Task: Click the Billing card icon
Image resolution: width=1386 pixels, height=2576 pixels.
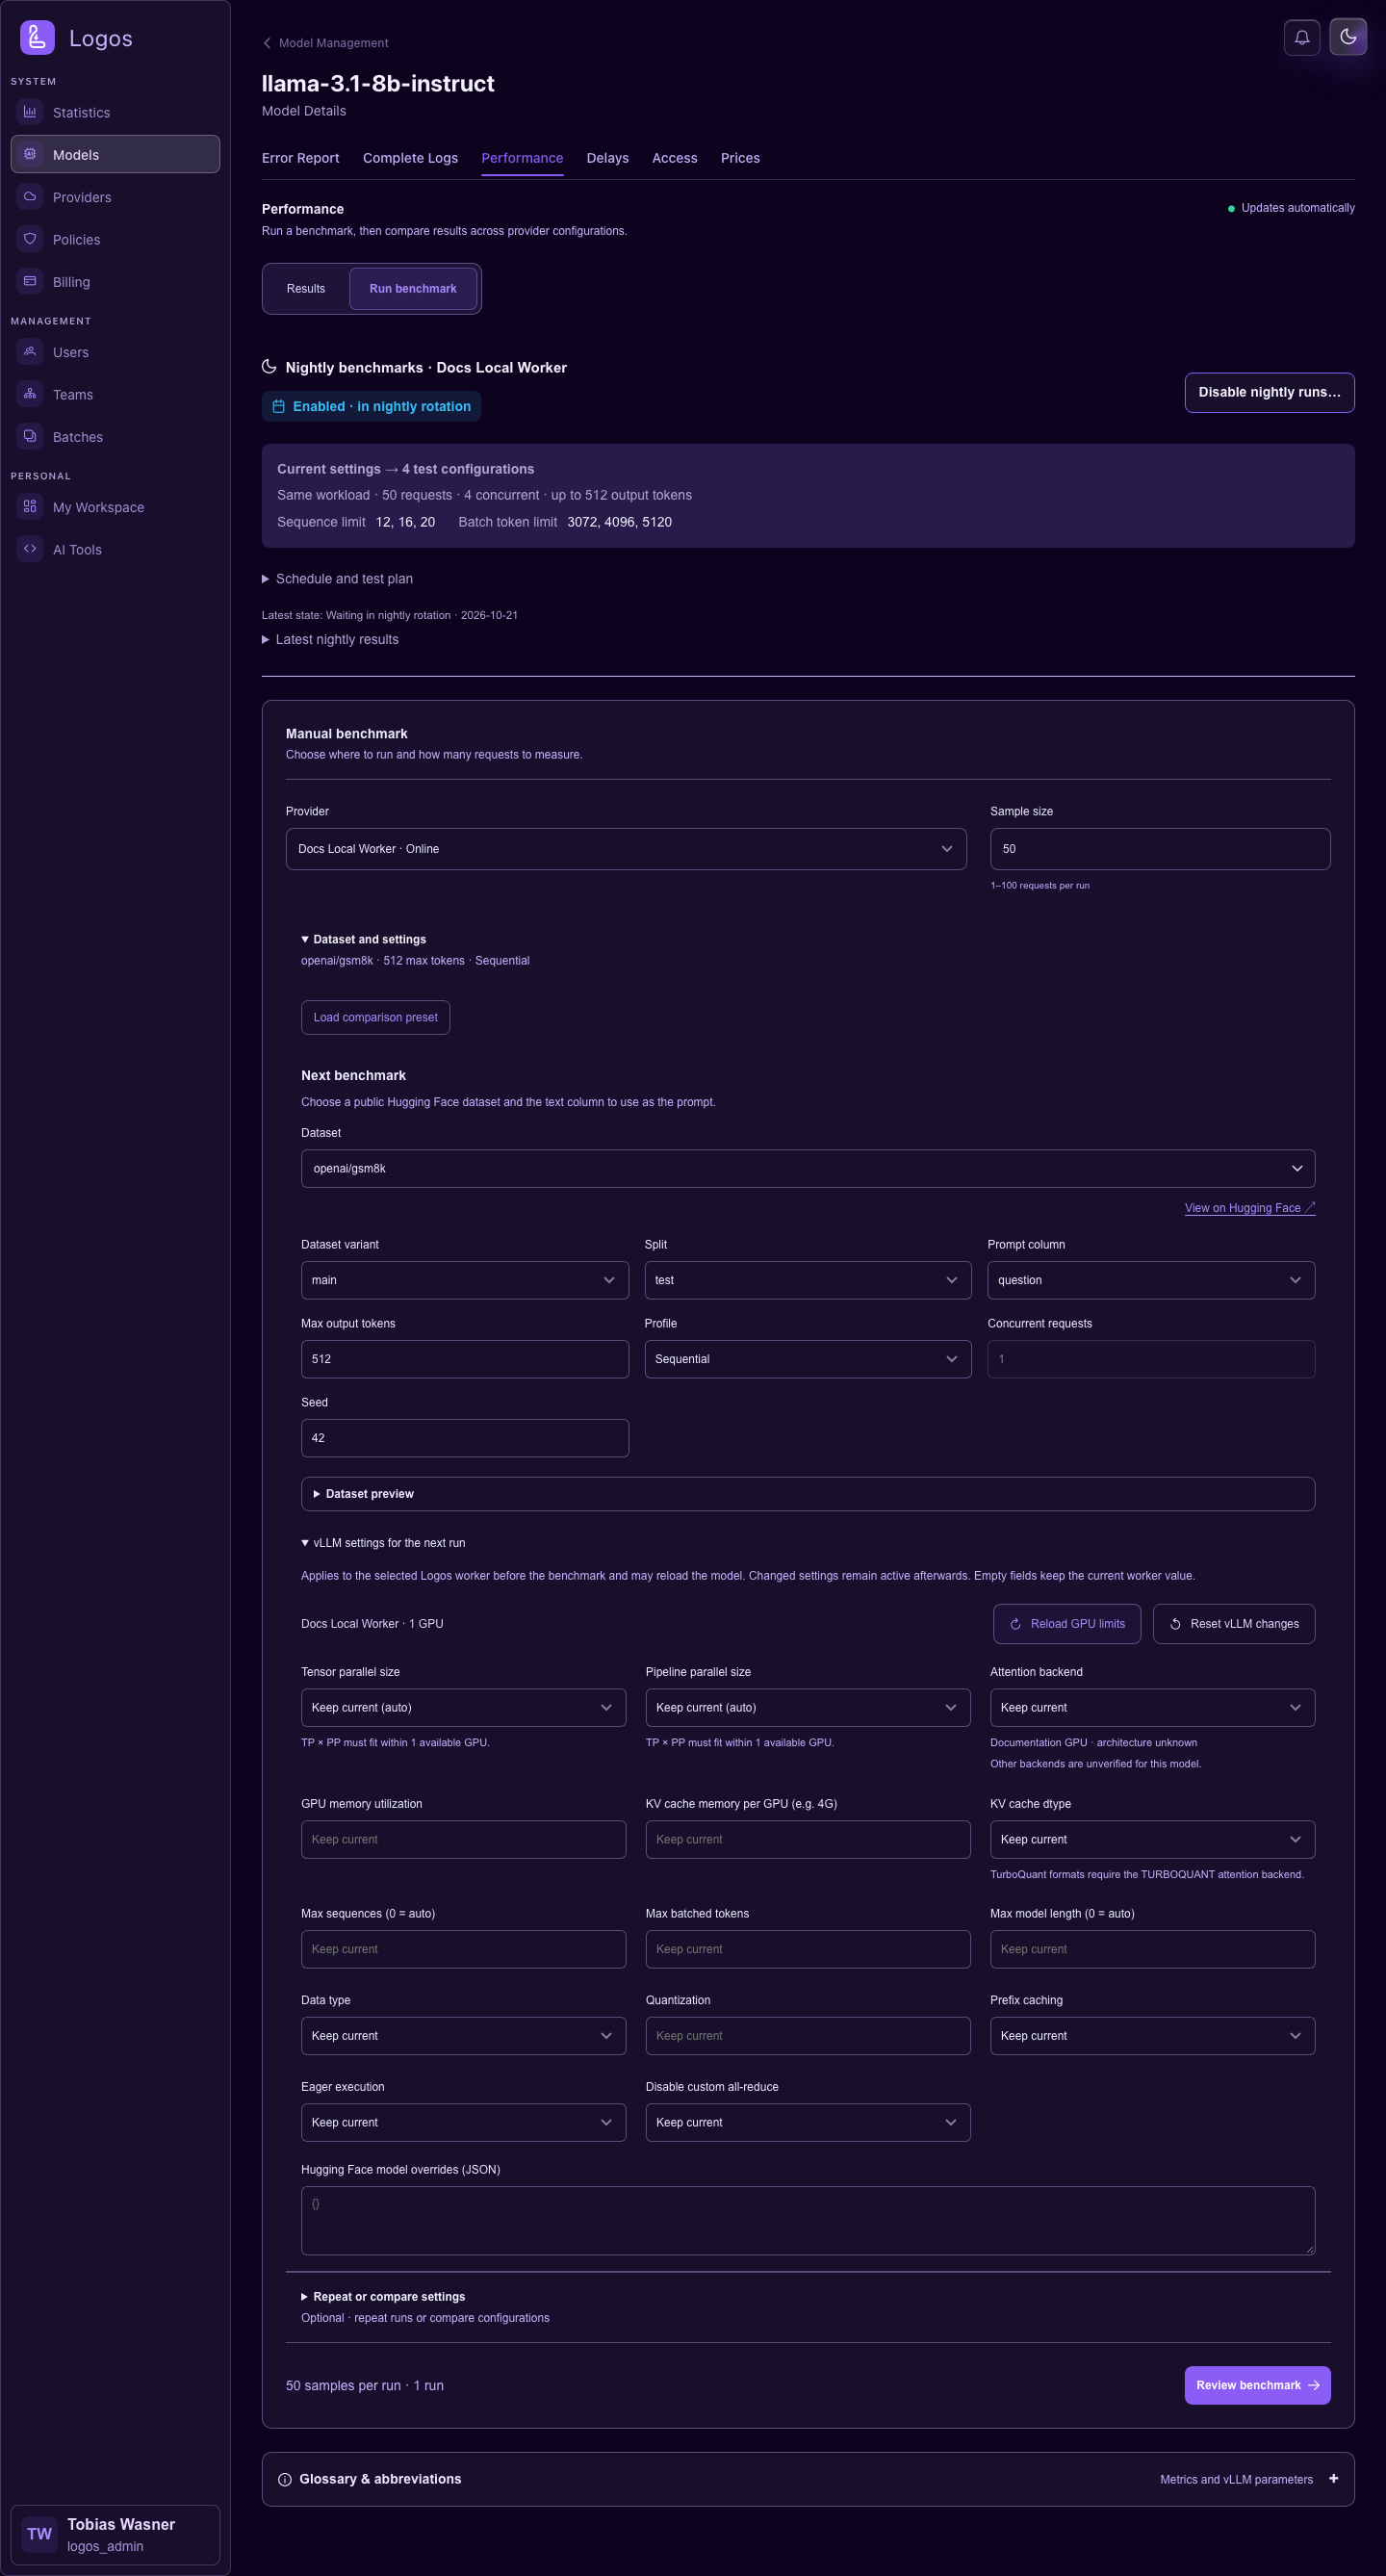Action: coord(30,281)
